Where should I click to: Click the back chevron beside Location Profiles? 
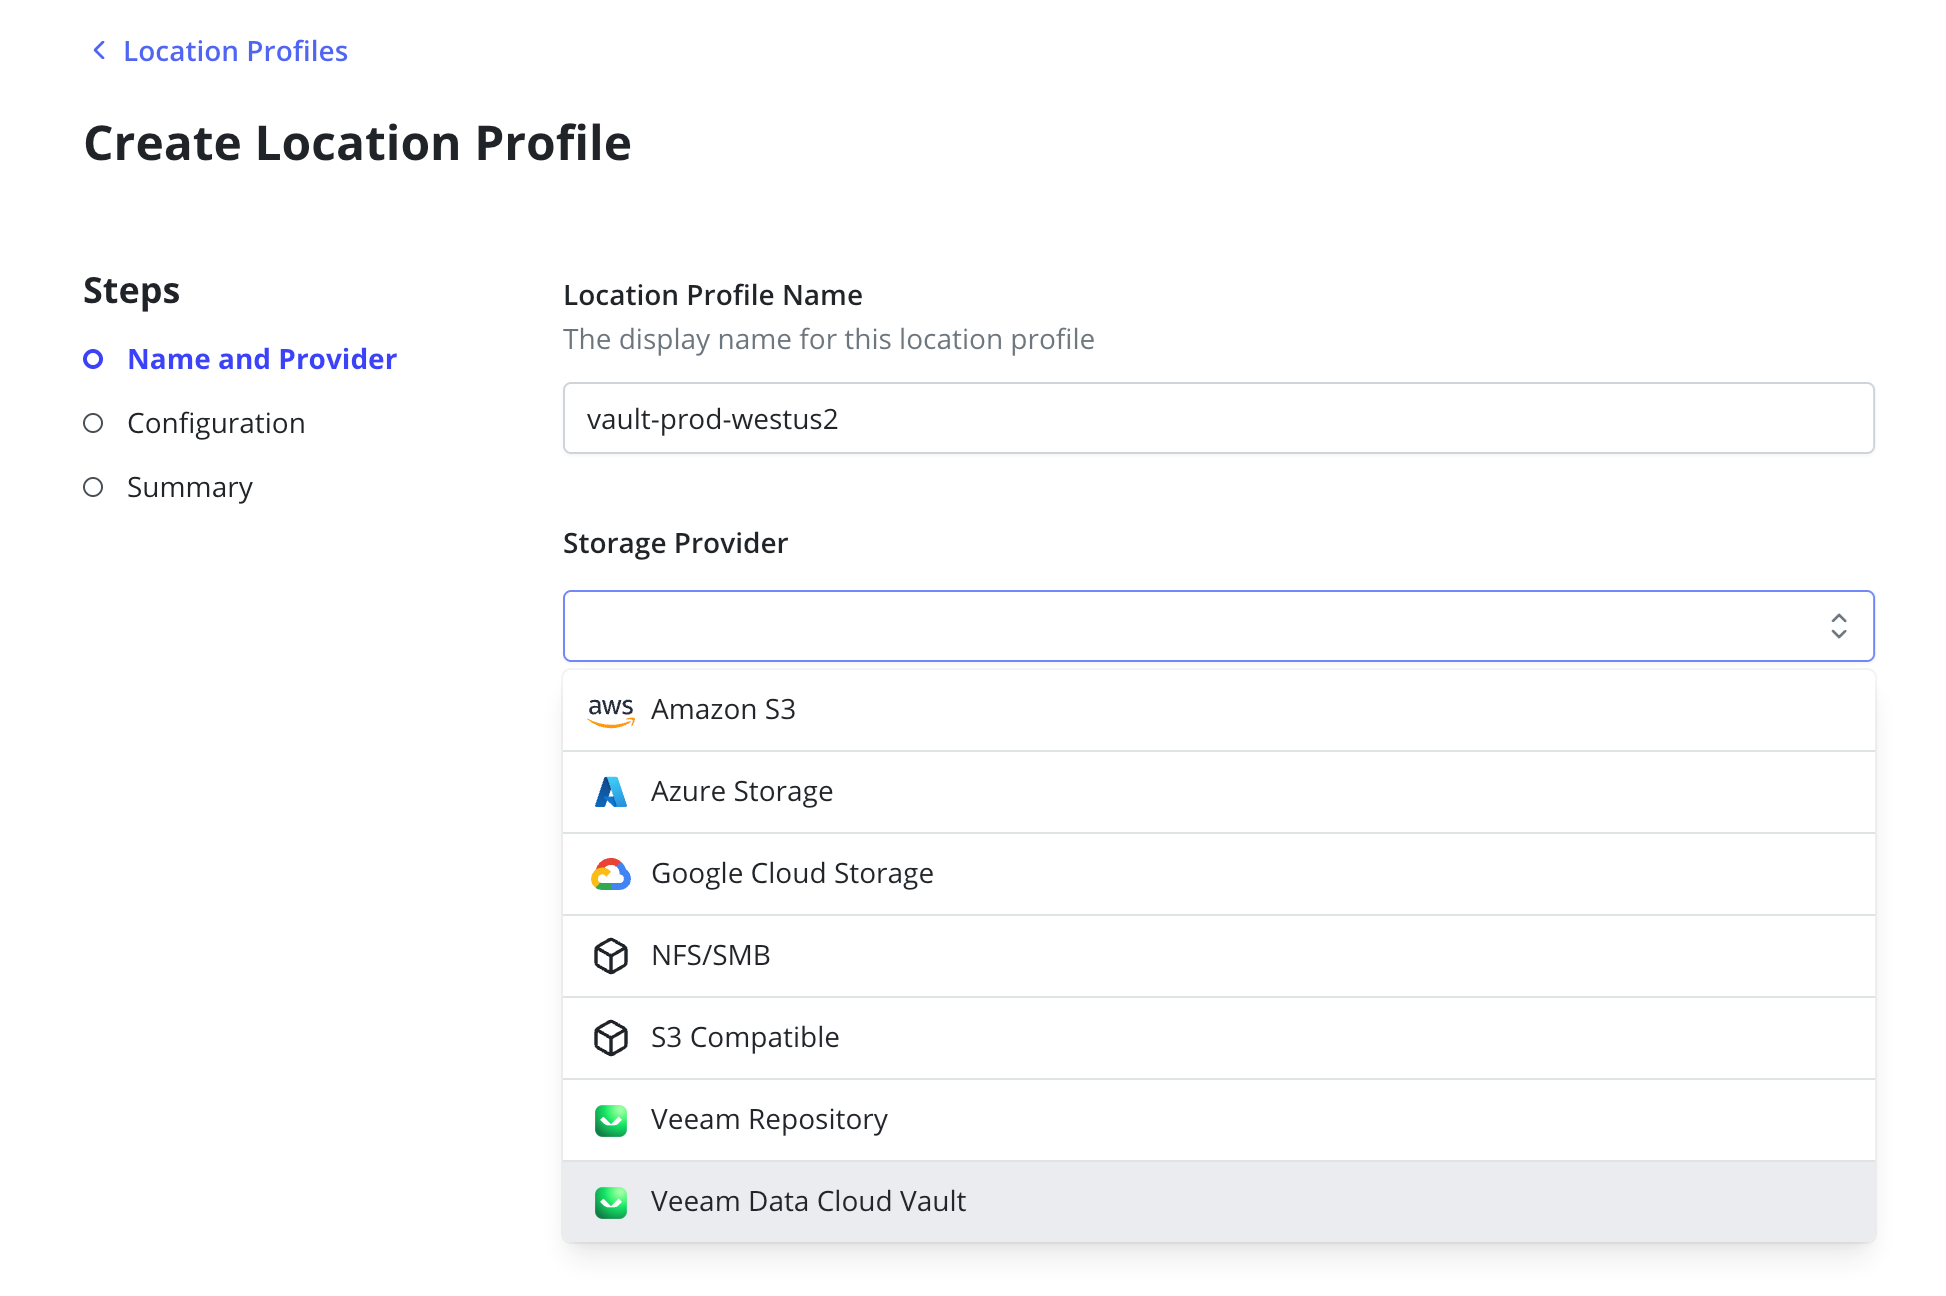[99, 51]
